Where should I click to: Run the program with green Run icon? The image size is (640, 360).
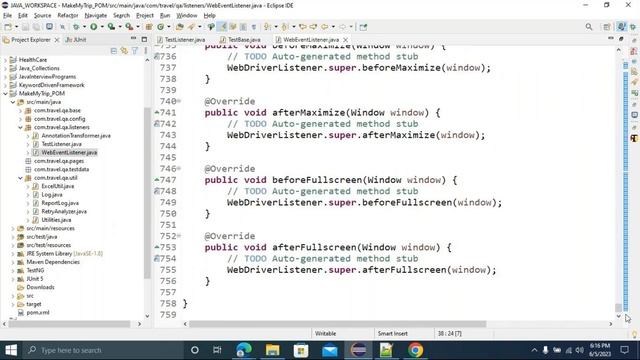pos(93,27)
